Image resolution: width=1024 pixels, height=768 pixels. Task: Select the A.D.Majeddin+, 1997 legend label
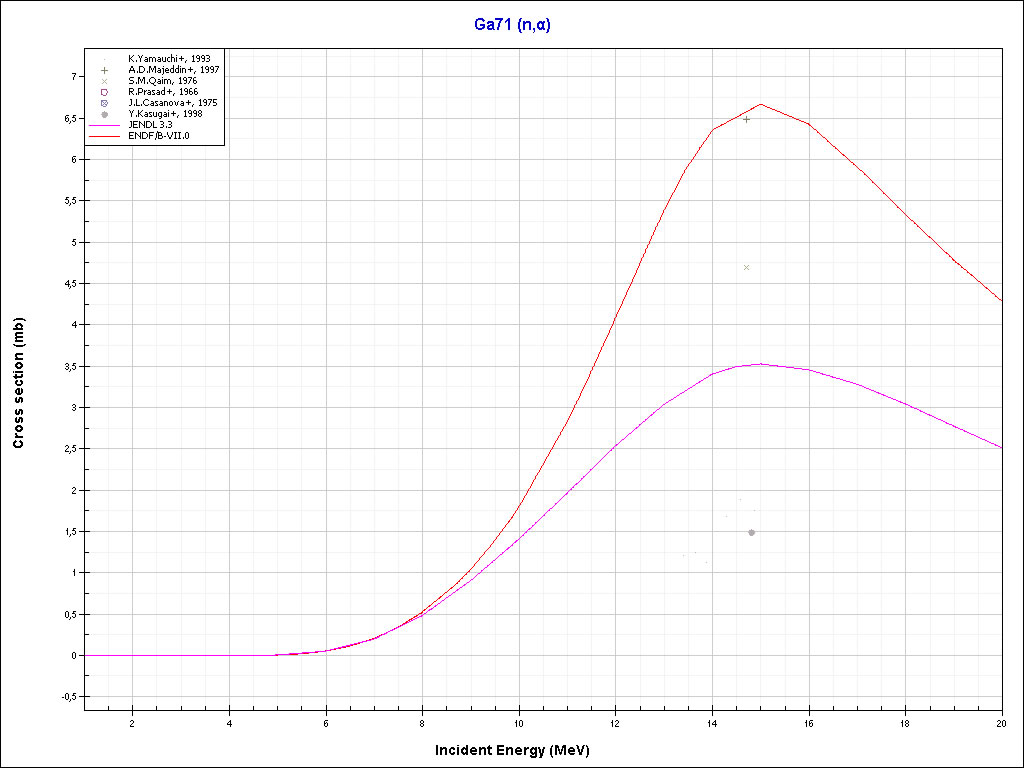tap(173, 70)
